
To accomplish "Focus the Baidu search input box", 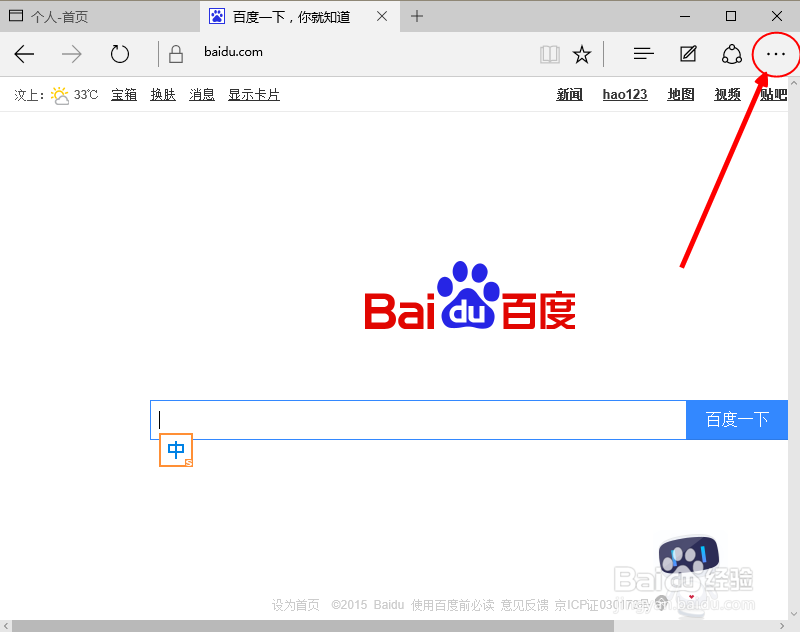I will pos(418,420).
